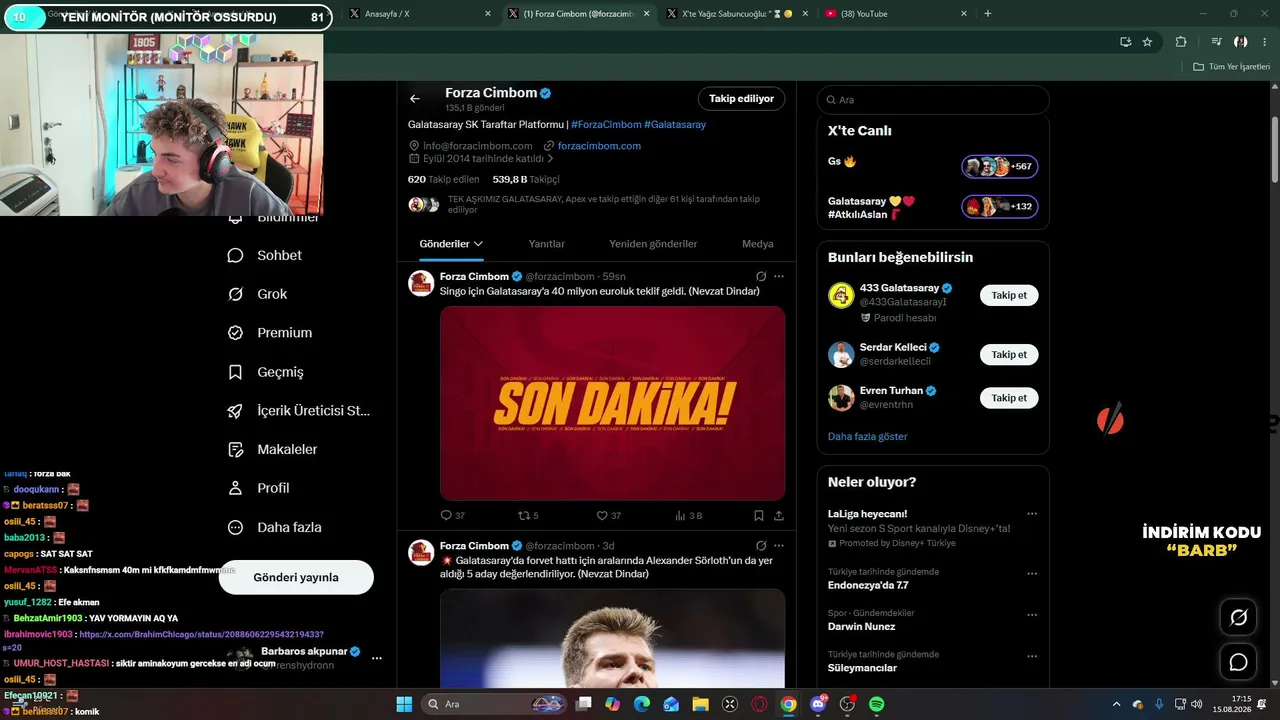Open the Chrome extensions puzzle icon
This screenshot has width=1280, height=720.
click(x=1181, y=42)
